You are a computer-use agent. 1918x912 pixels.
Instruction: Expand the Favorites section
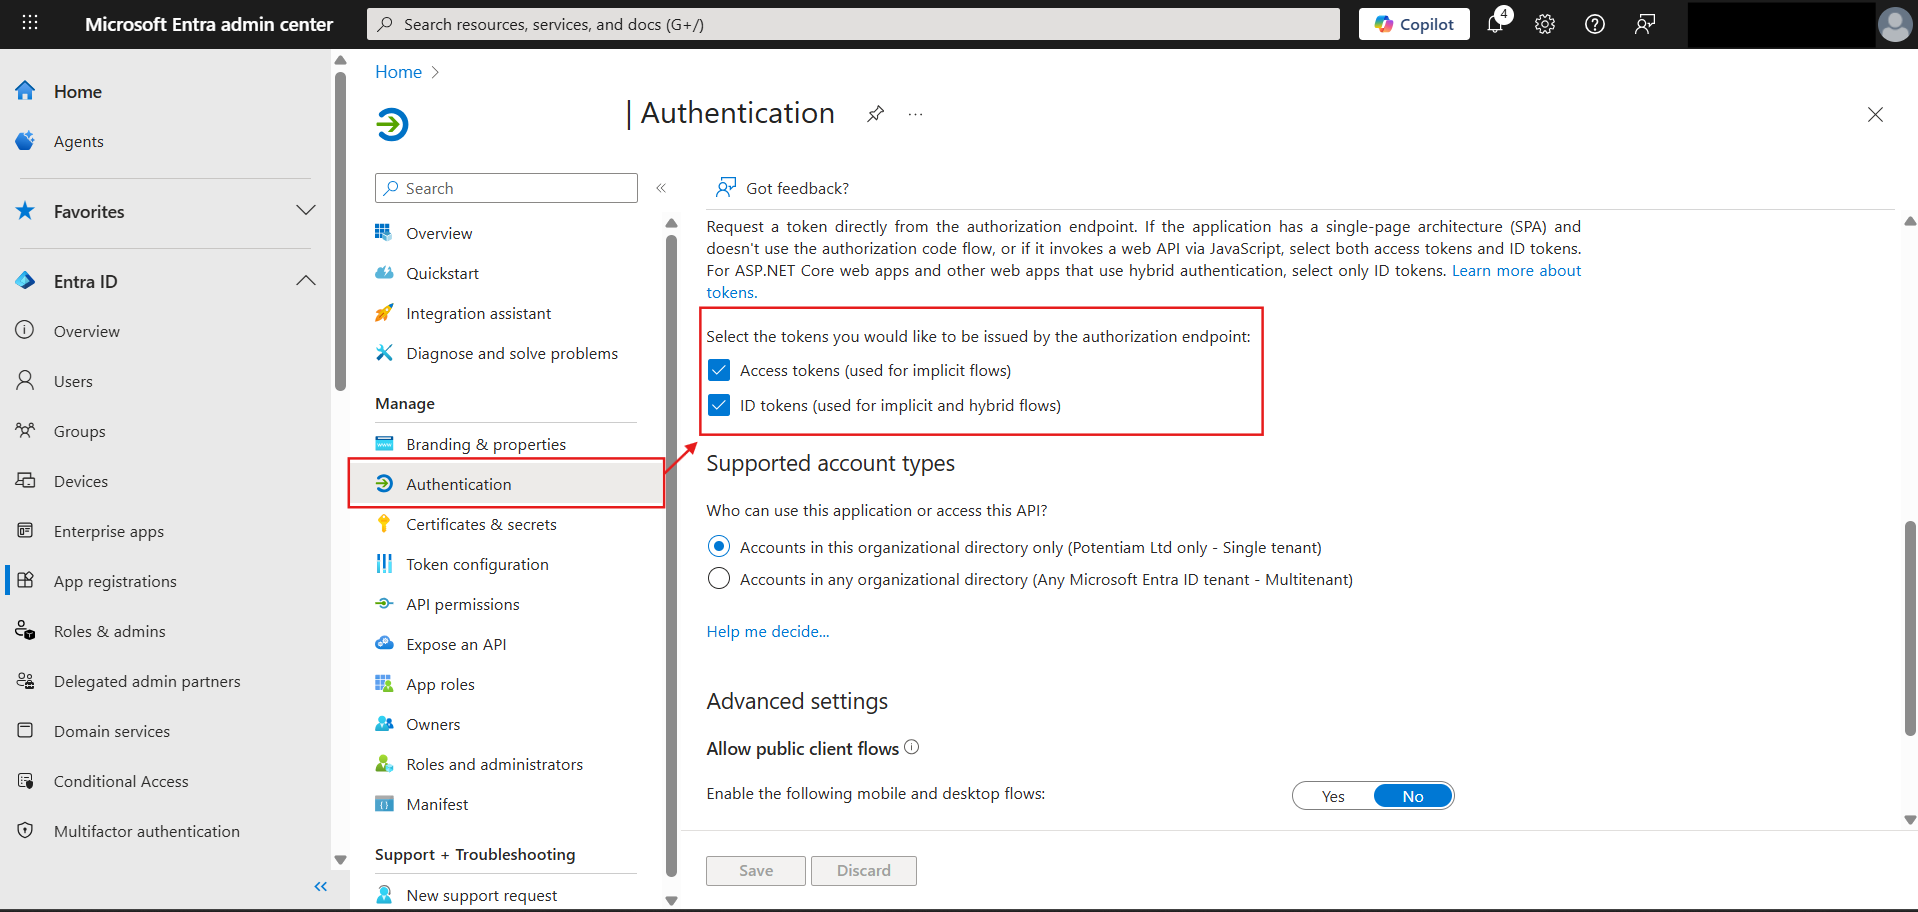pyautogui.click(x=305, y=211)
